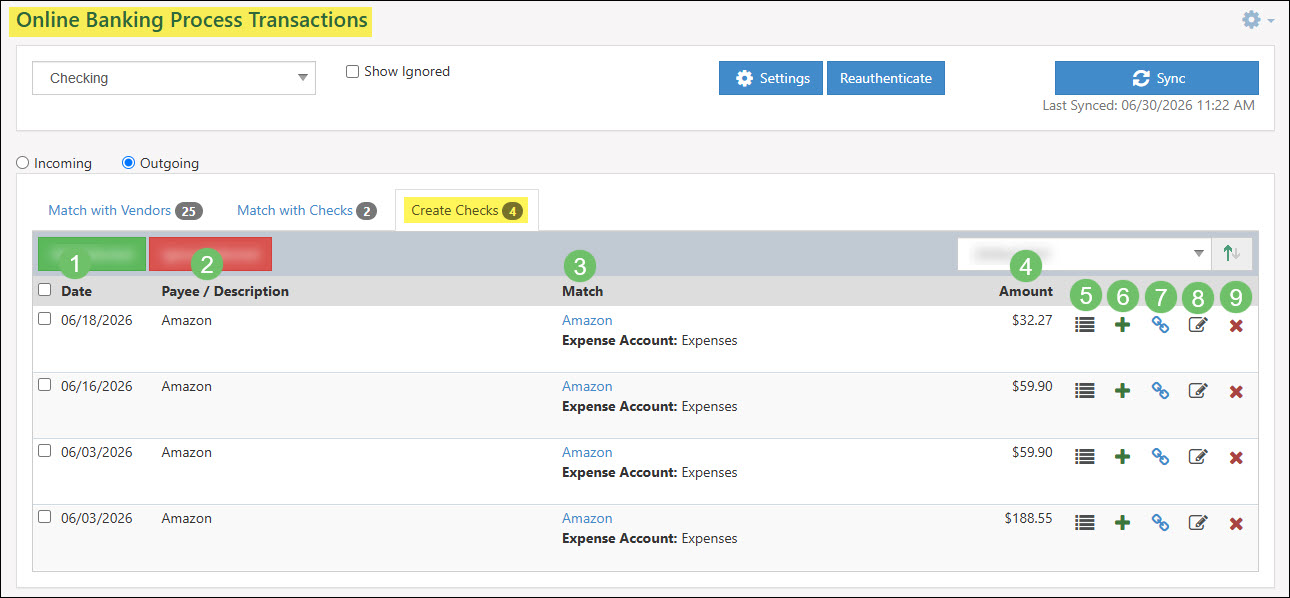
Task: Click the blue Sync button
Action: click(x=1157, y=78)
